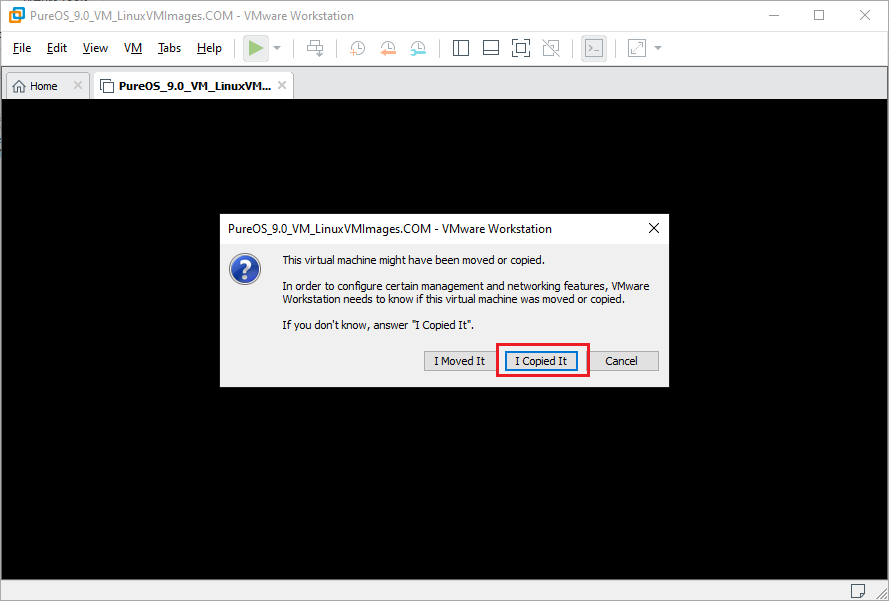Enter full screen mode icon
Image resolution: width=889 pixels, height=601 pixels.
(520, 48)
